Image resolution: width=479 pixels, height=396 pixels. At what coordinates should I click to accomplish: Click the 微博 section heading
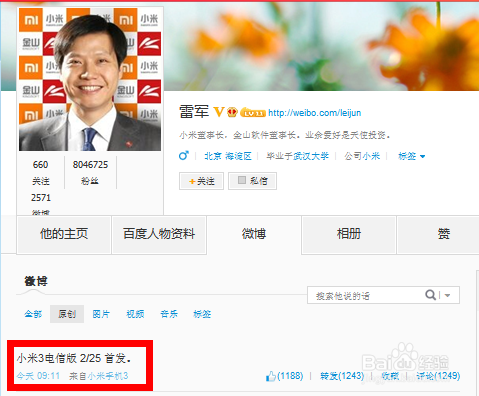tap(36, 281)
